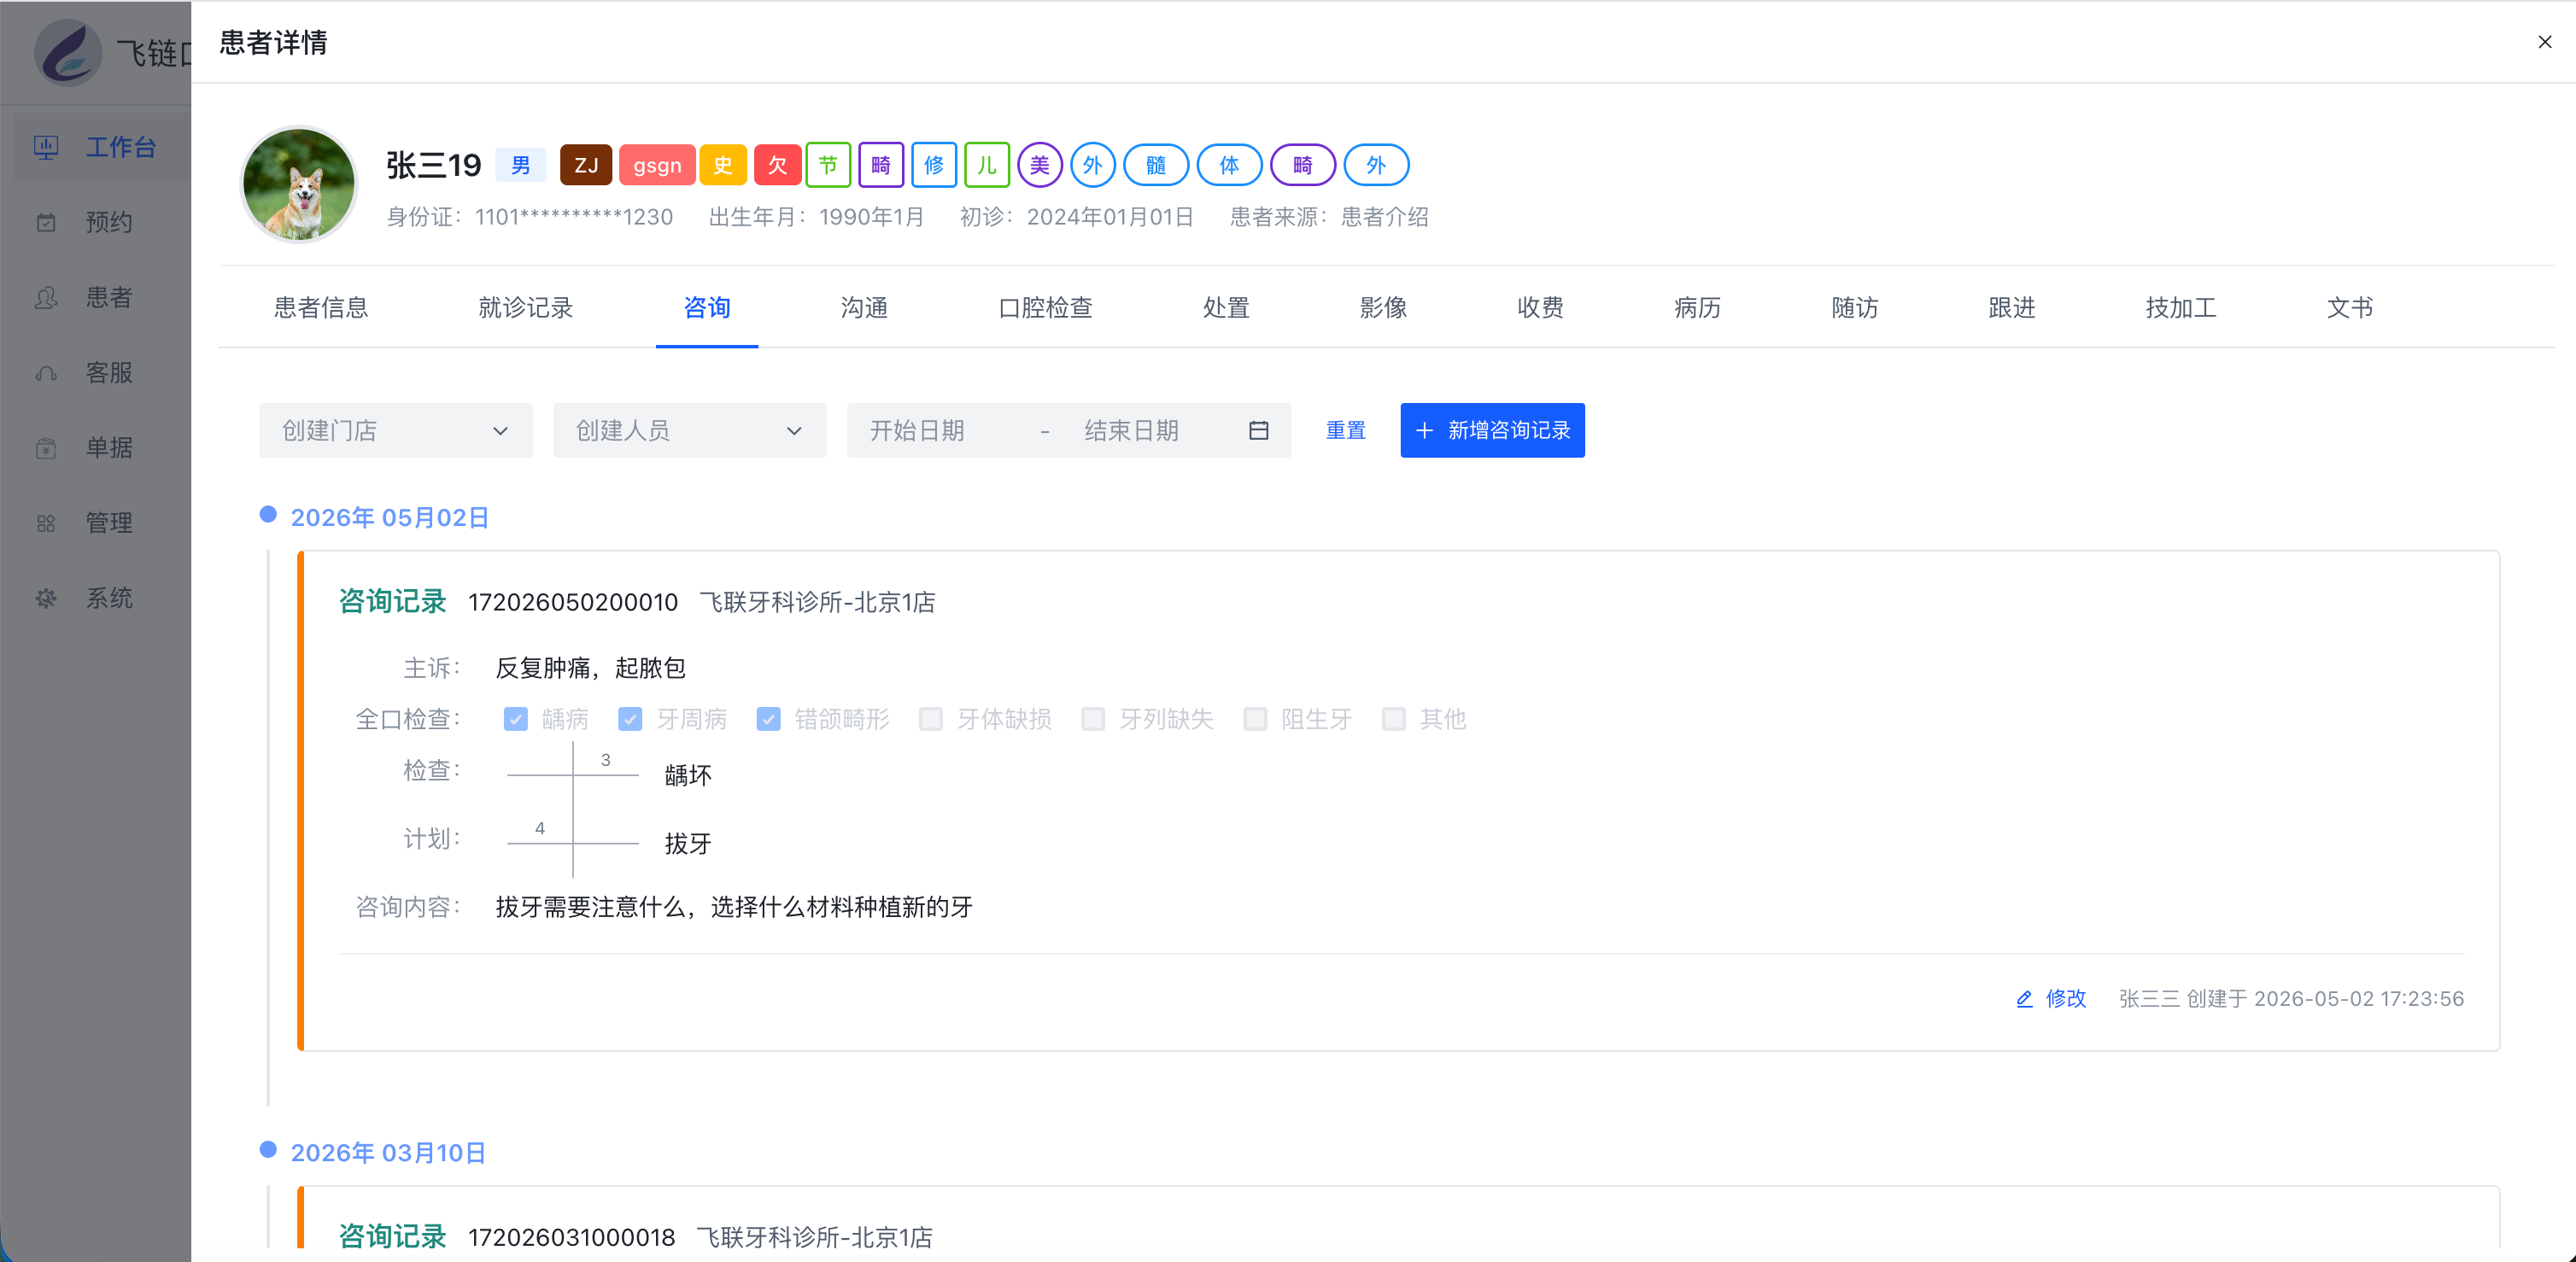Open the 跟进 tab
Image resolution: width=2576 pixels, height=1262 pixels.
coord(2012,308)
